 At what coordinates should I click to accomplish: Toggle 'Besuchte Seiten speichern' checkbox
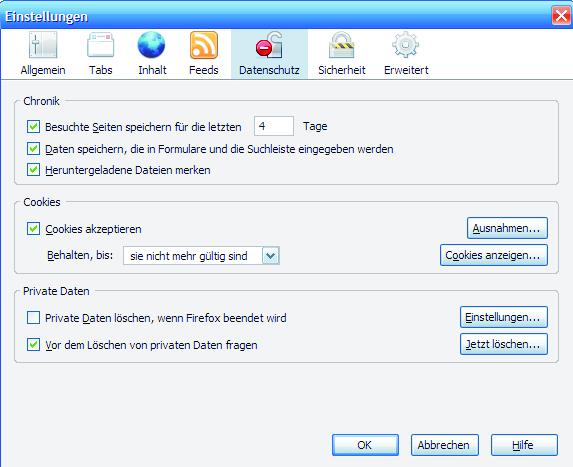coord(33,127)
